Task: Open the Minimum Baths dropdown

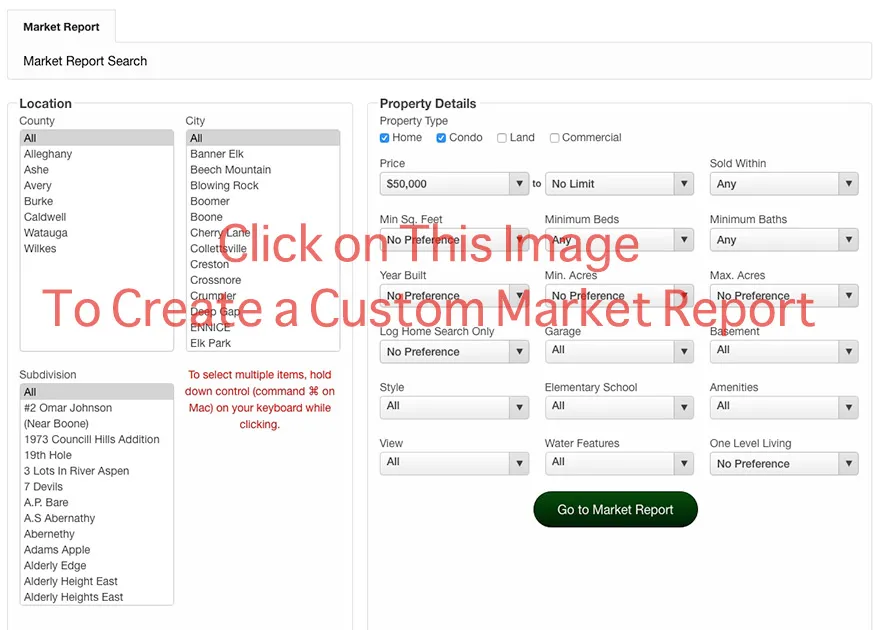Action: click(x=784, y=240)
